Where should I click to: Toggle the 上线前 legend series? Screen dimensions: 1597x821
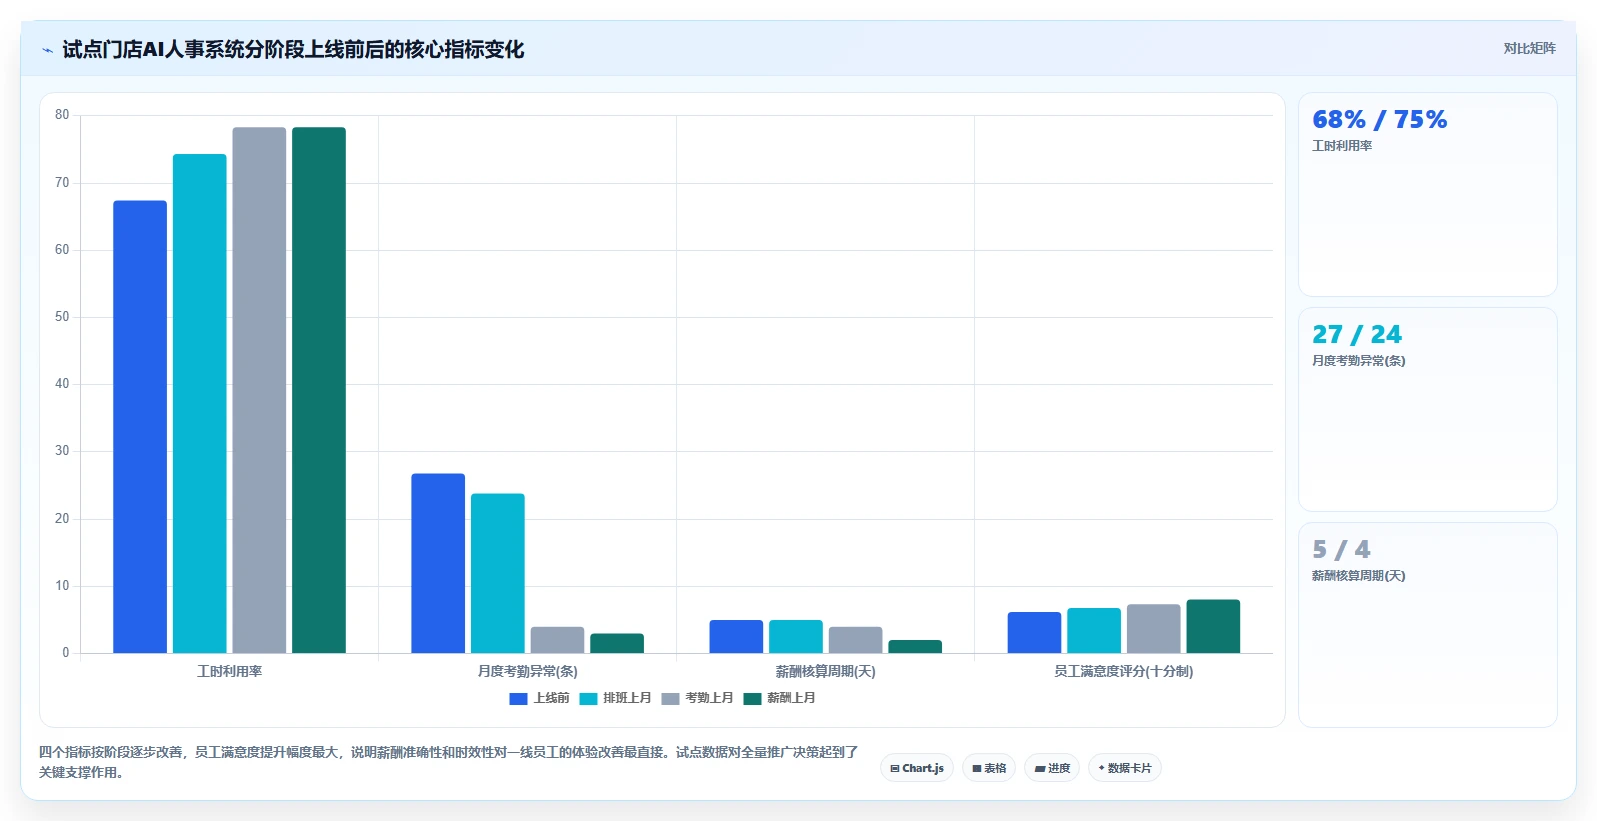pyautogui.click(x=539, y=698)
